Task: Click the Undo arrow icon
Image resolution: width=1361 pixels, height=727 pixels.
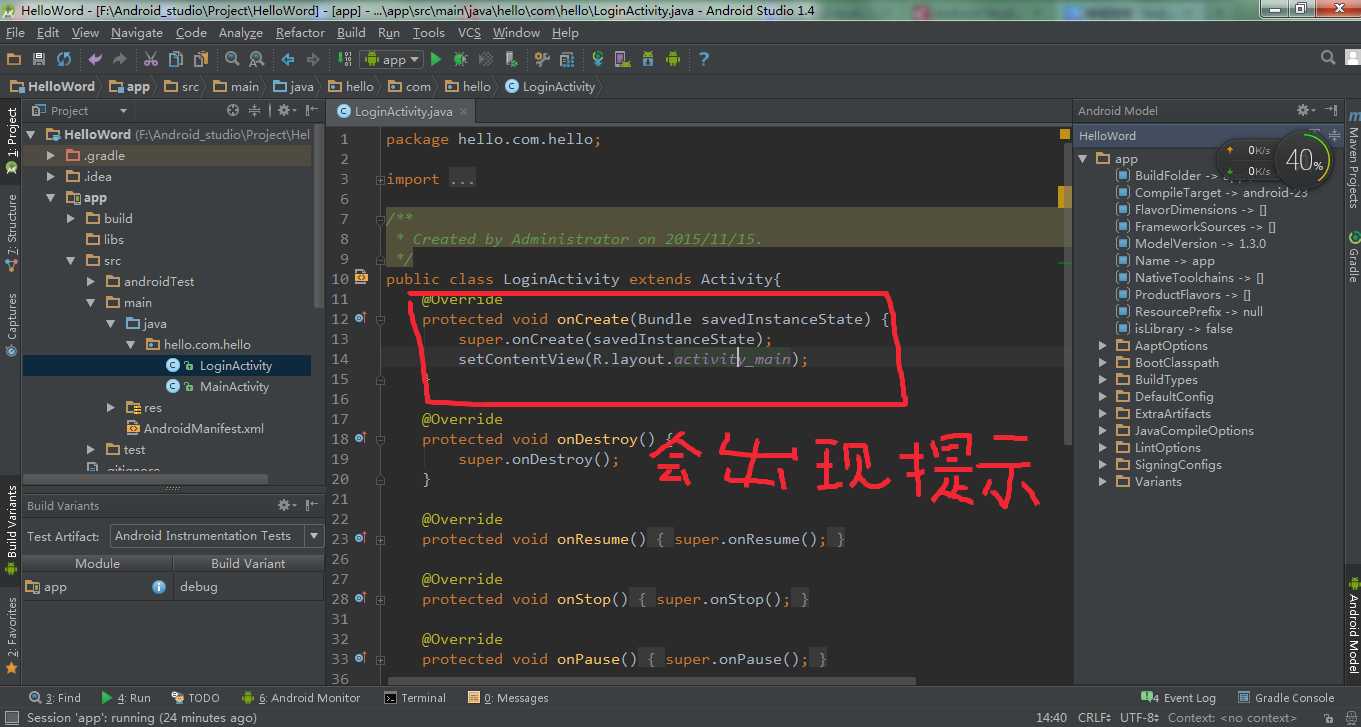Action: point(96,59)
